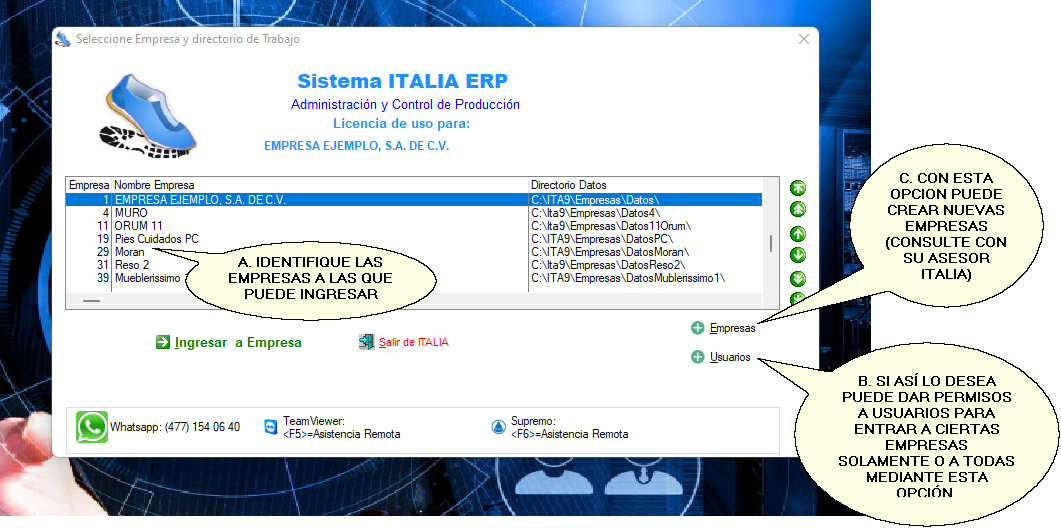Jump to first company with top arrow
This screenshot has width=1061, height=528.
(x=798, y=188)
